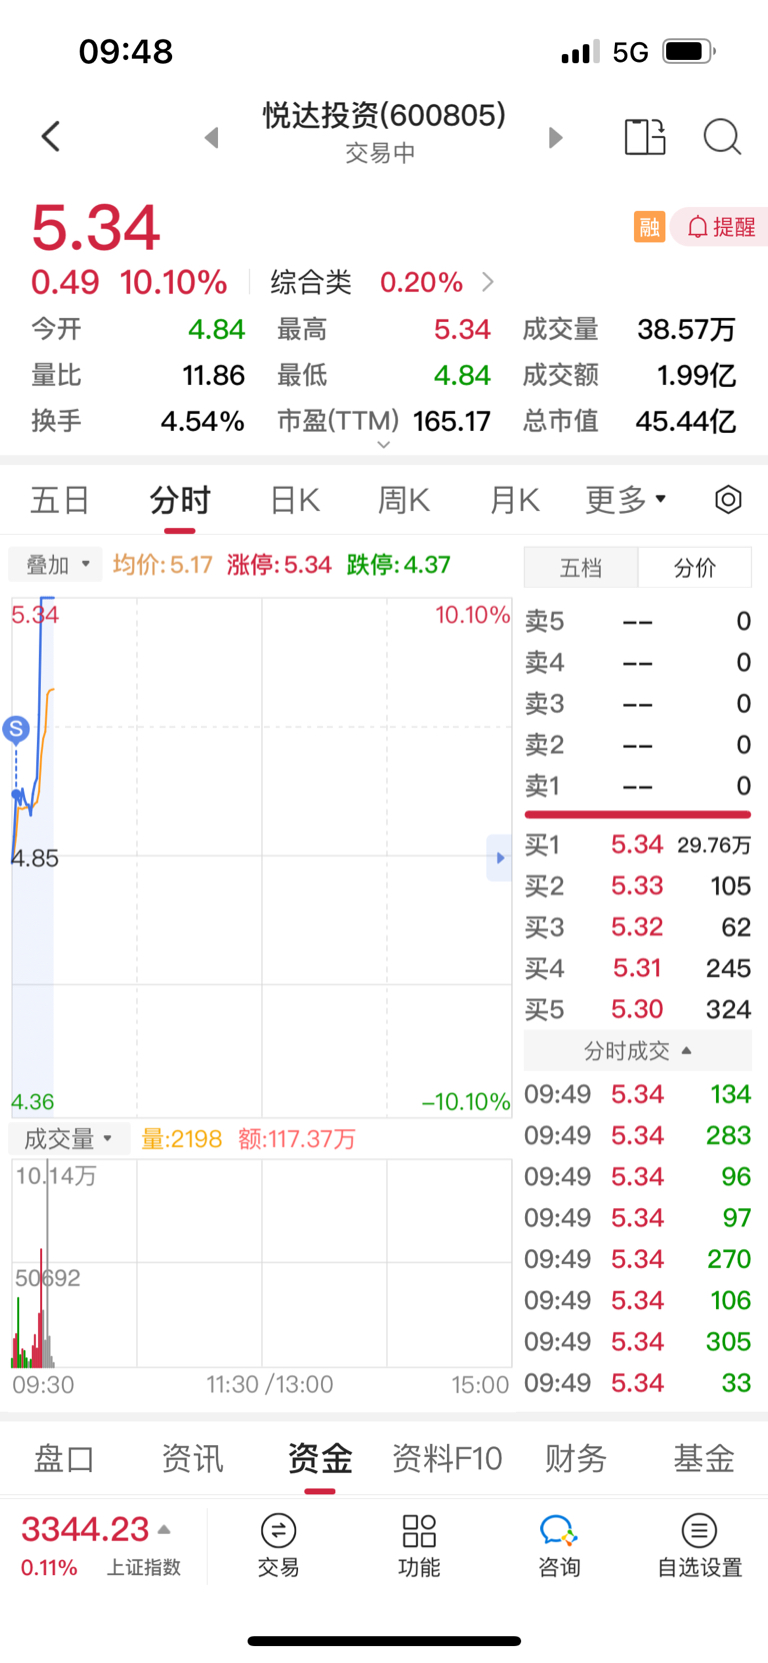Set a price alert with 提醒
This screenshot has height=1663, width=768.
pyautogui.click(x=721, y=227)
